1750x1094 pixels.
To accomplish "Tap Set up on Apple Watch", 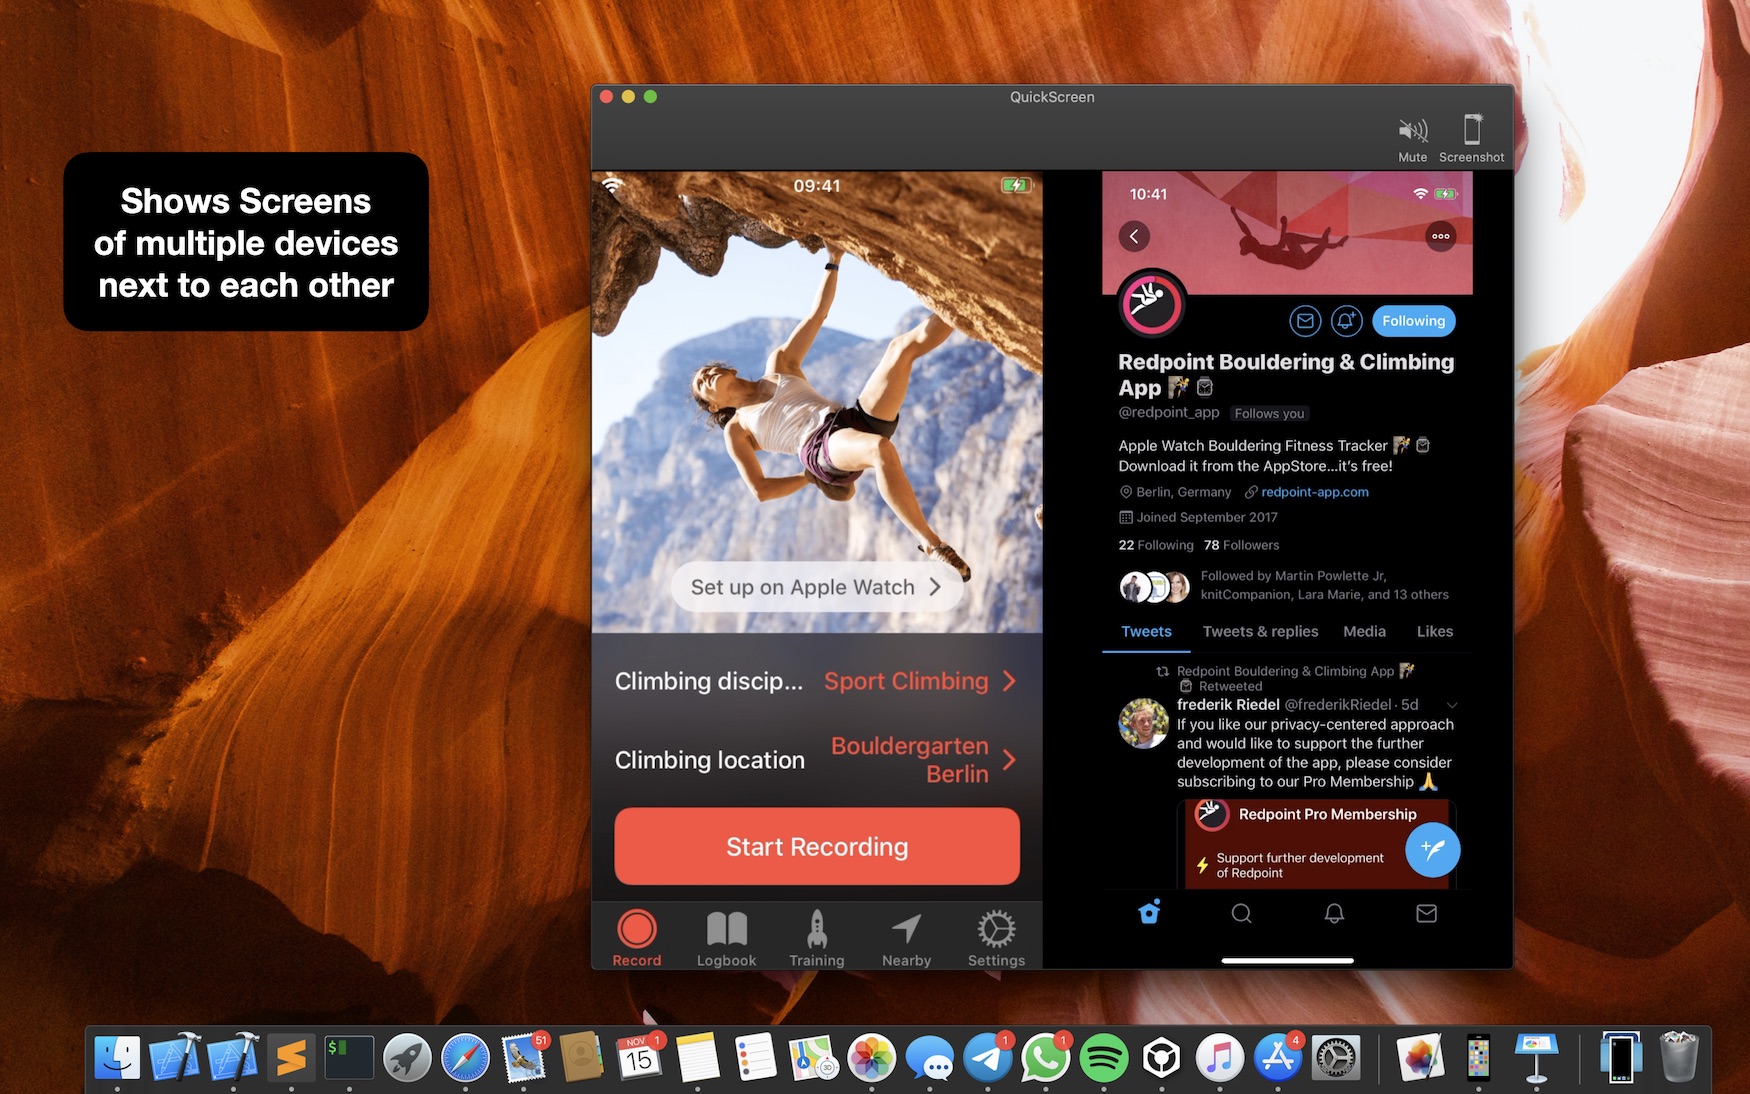I will click(816, 587).
